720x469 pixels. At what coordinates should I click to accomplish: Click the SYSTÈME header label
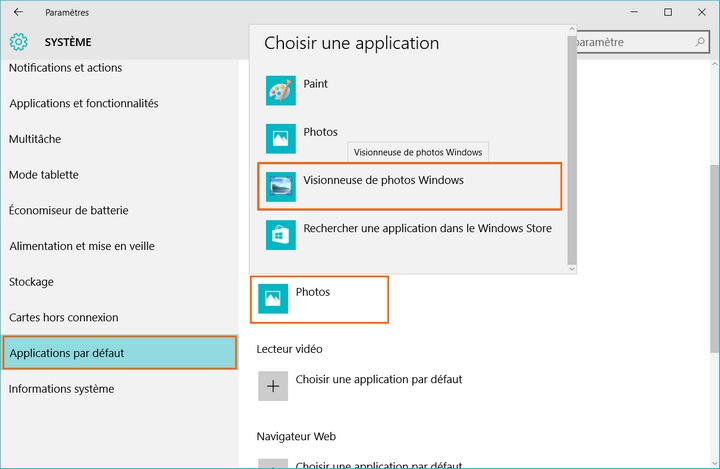68,42
